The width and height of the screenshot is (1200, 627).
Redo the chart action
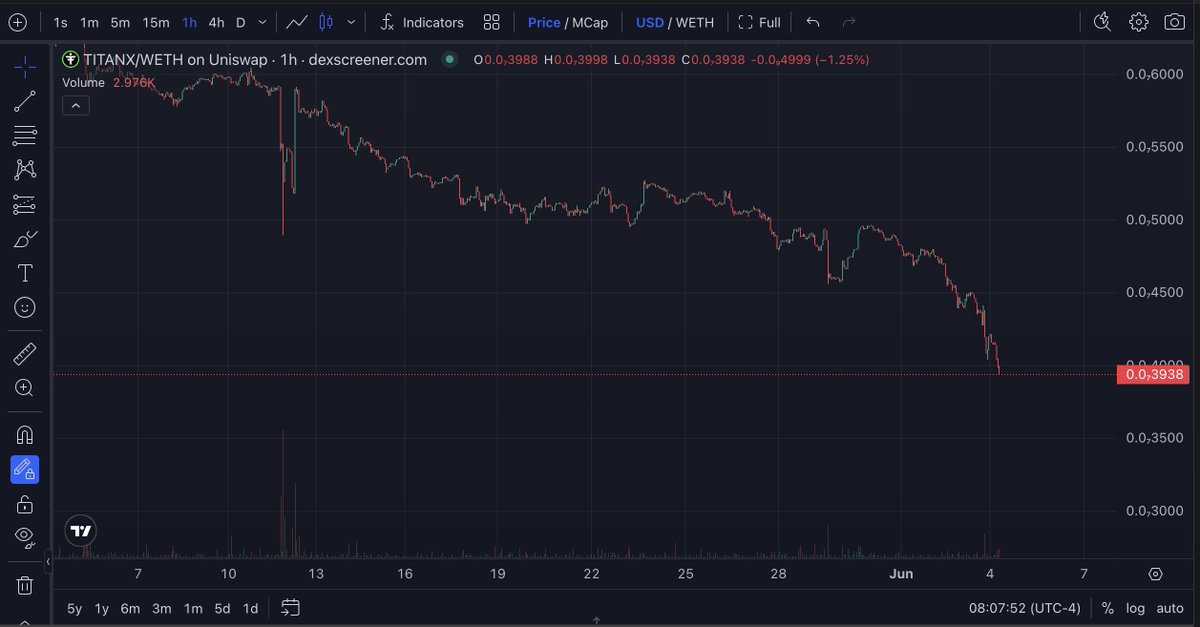[849, 22]
